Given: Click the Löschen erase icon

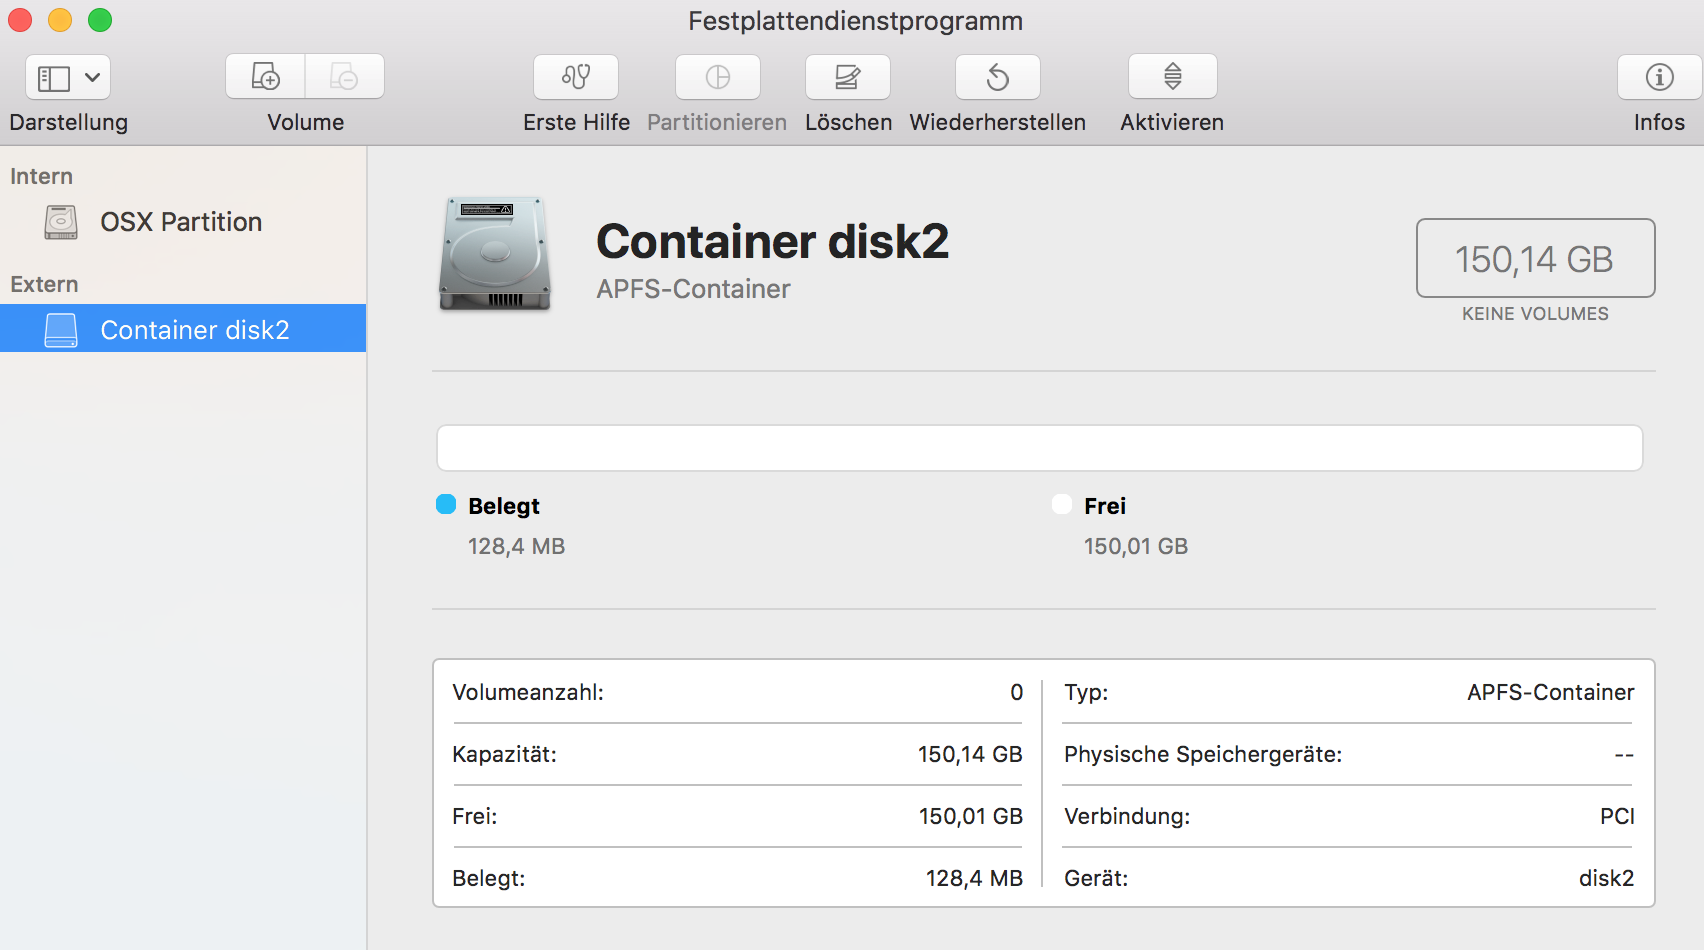Looking at the screenshot, I should 848,77.
